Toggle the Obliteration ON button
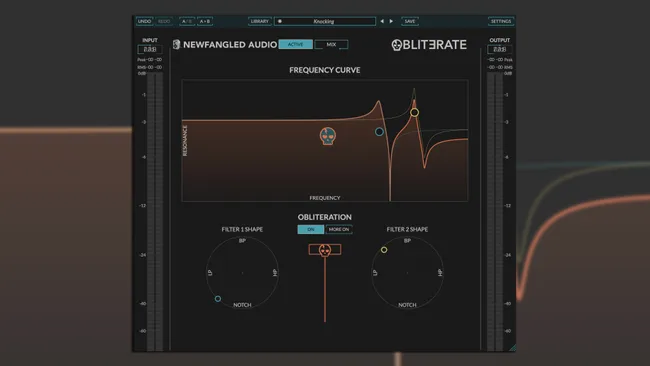650x366 pixels. pos(310,229)
